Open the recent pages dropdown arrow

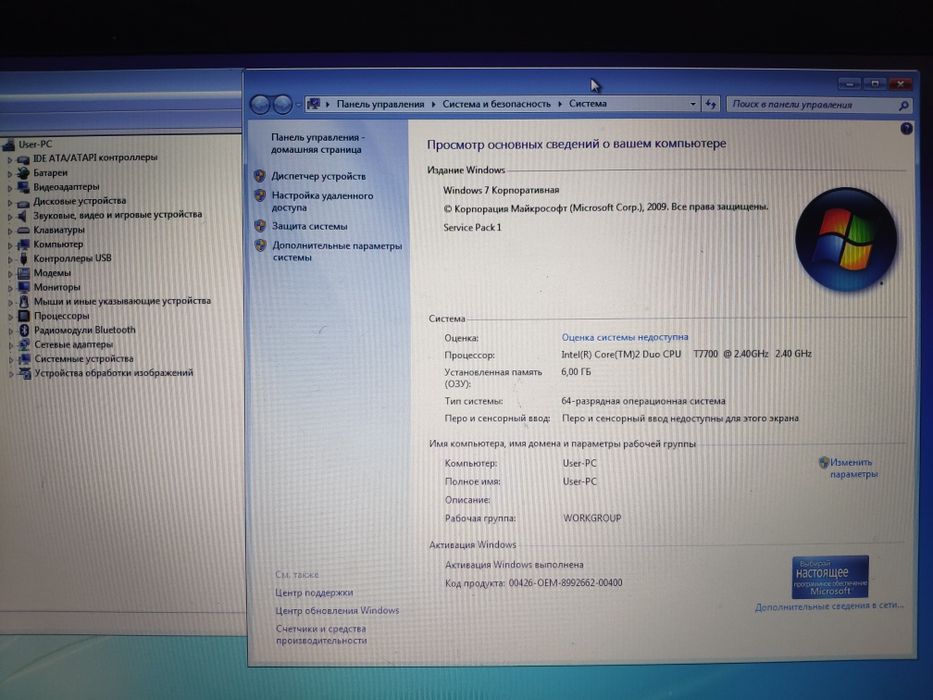click(298, 105)
